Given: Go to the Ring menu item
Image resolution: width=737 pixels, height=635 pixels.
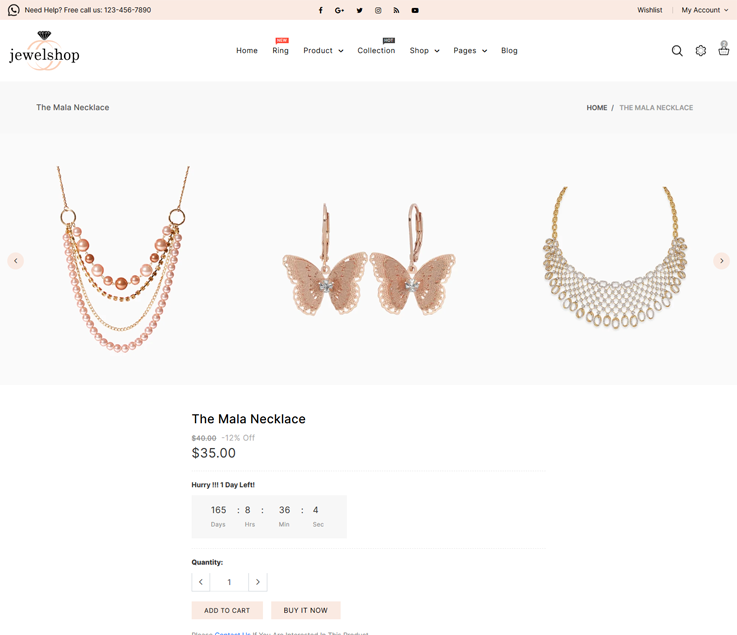Looking at the screenshot, I should click(280, 51).
